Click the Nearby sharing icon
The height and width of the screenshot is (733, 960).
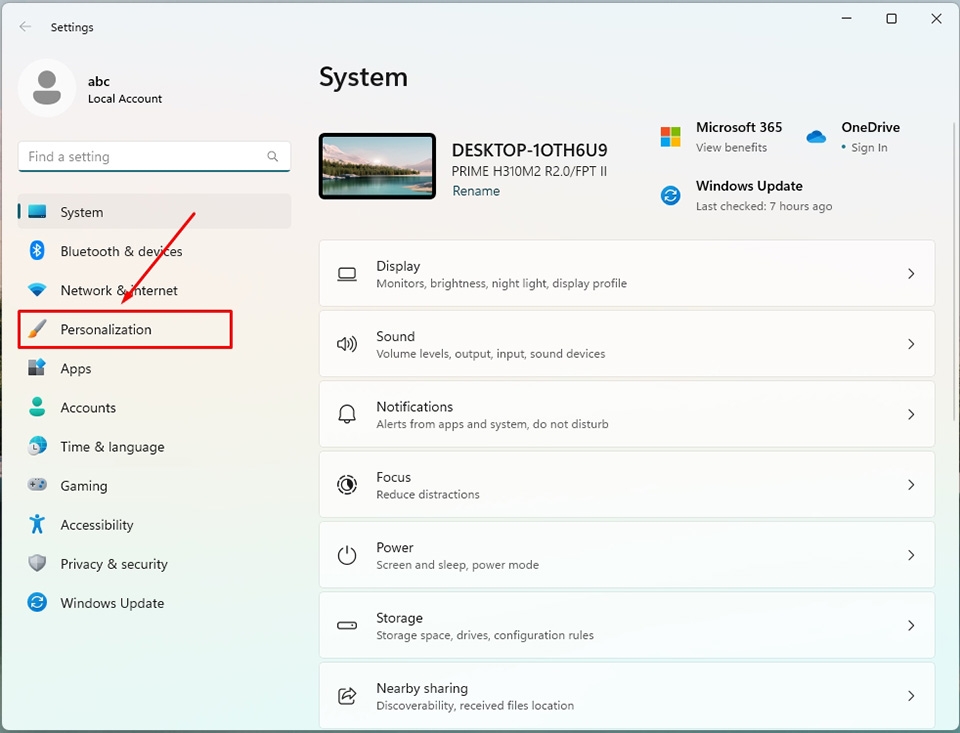coord(347,696)
